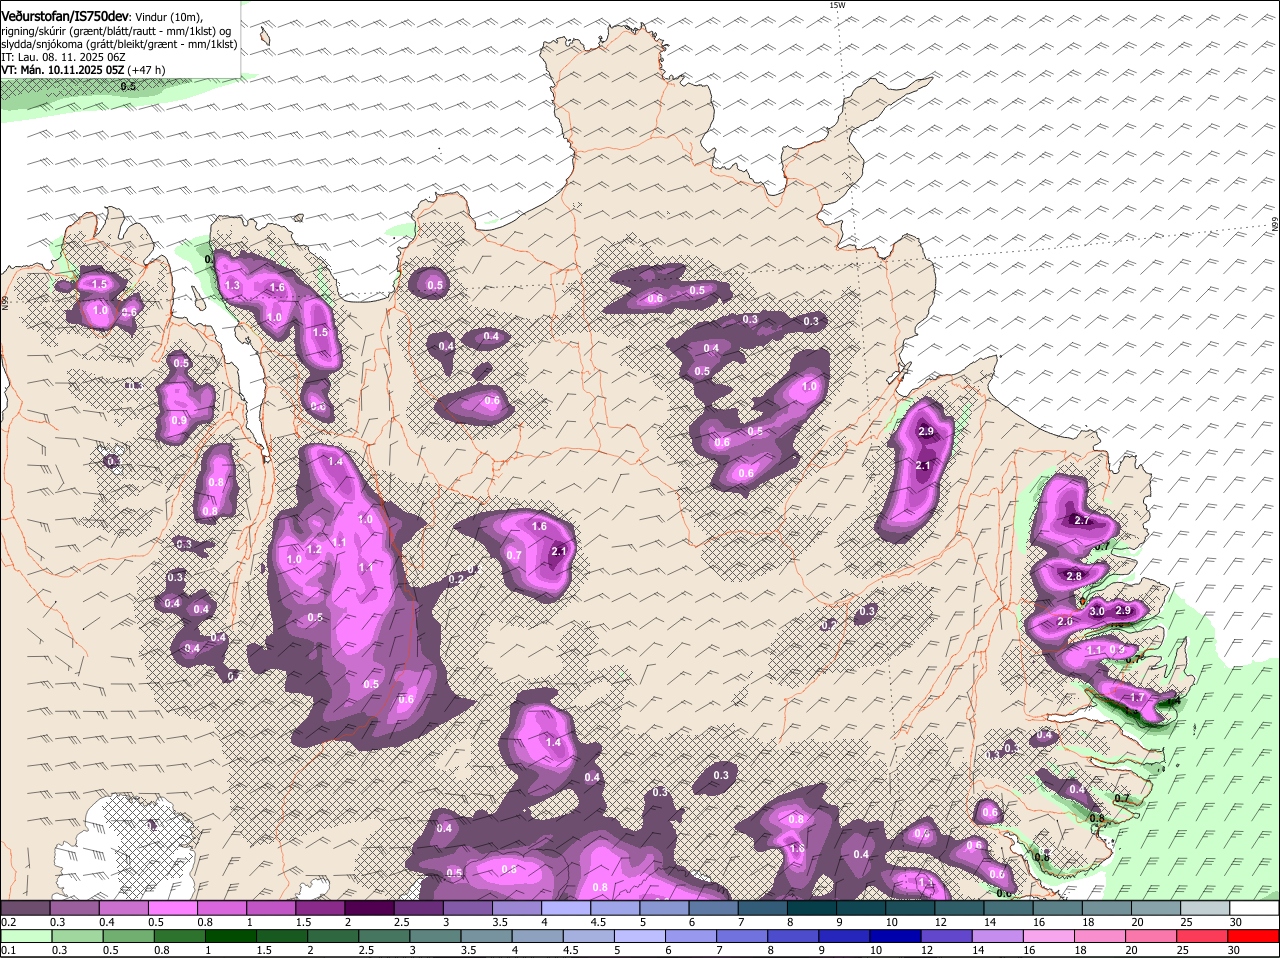Click the '0.2' label in the upper legend
The width and height of the screenshot is (1280, 958).
coord(8,921)
